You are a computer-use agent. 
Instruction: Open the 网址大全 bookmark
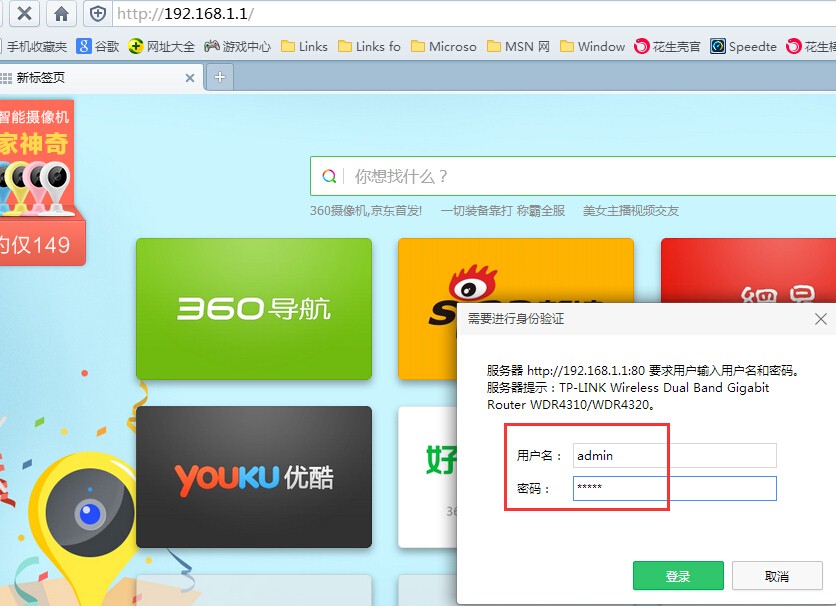pos(162,47)
